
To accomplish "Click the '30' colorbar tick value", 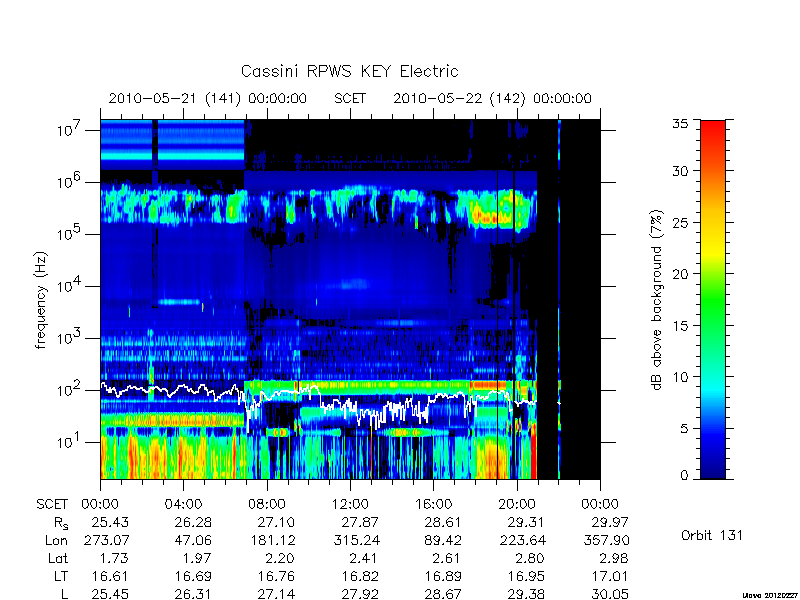I will tap(681, 170).
